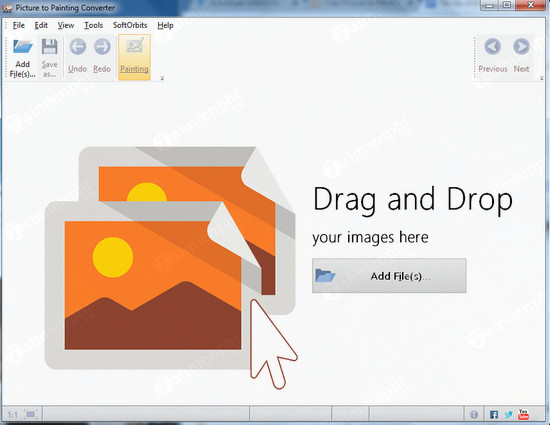Open the View menu
Image resolution: width=550 pixels, height=425 pixels.
point(66,25)
